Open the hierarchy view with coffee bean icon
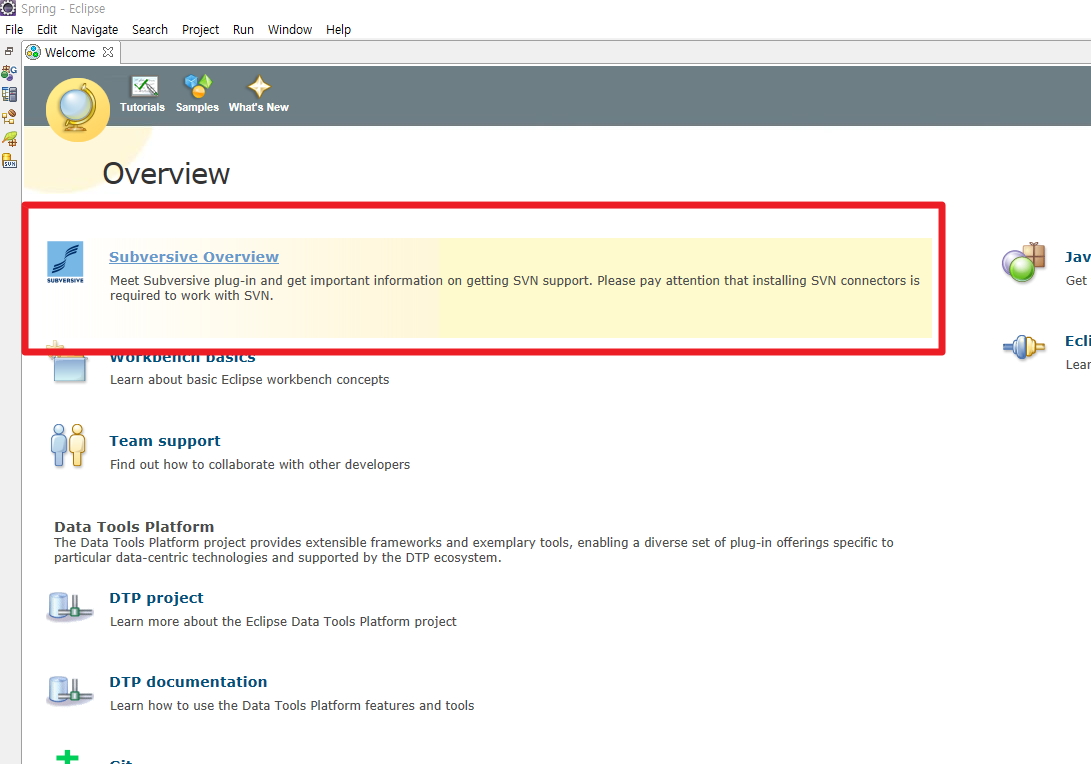Image resolution: width=1091 pixels, height=764 pixels. pos(9,117)
